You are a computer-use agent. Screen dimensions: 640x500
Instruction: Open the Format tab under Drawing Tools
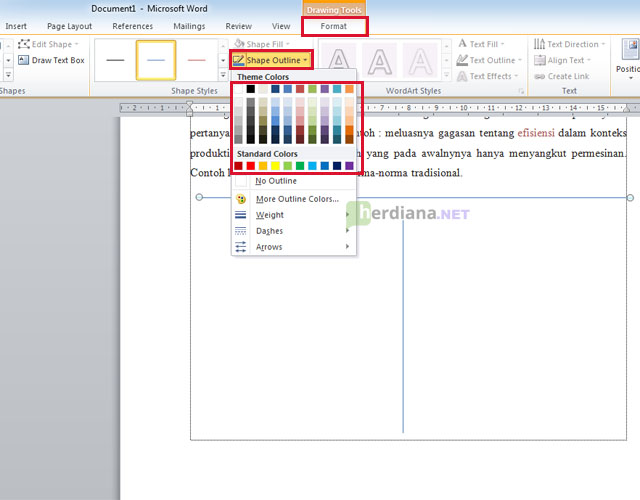coord(334,26)
